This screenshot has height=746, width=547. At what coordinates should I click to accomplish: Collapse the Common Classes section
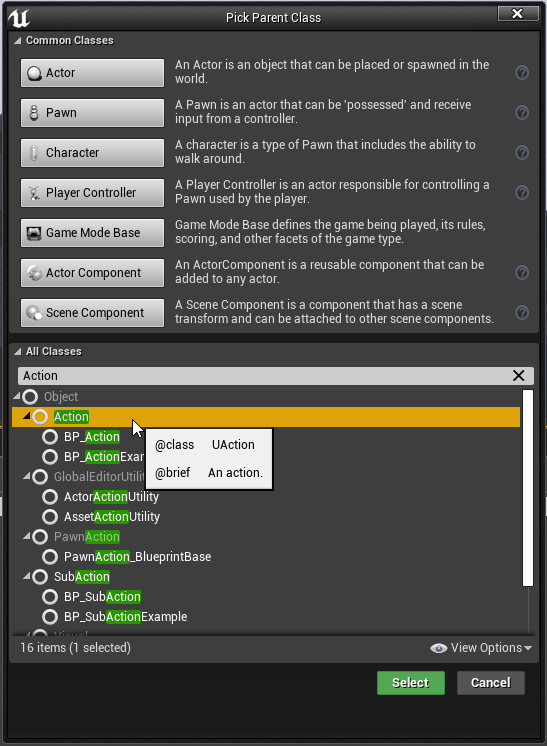(18, 41)
